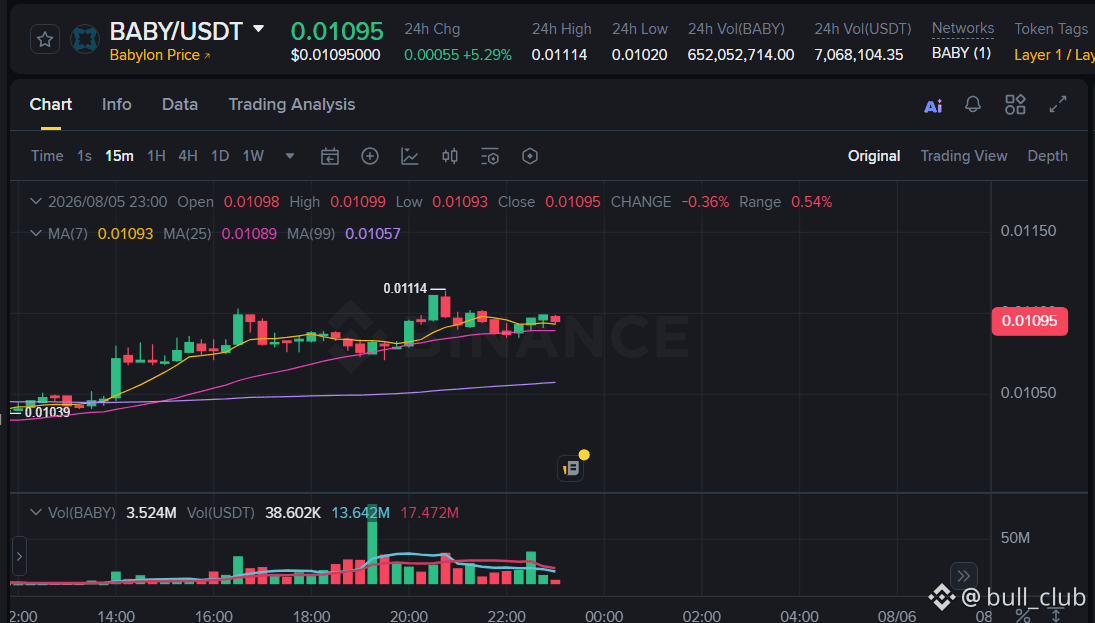Collapse the MA indicator legend
Screen dimensions: 1095x623
pos(36,233)
